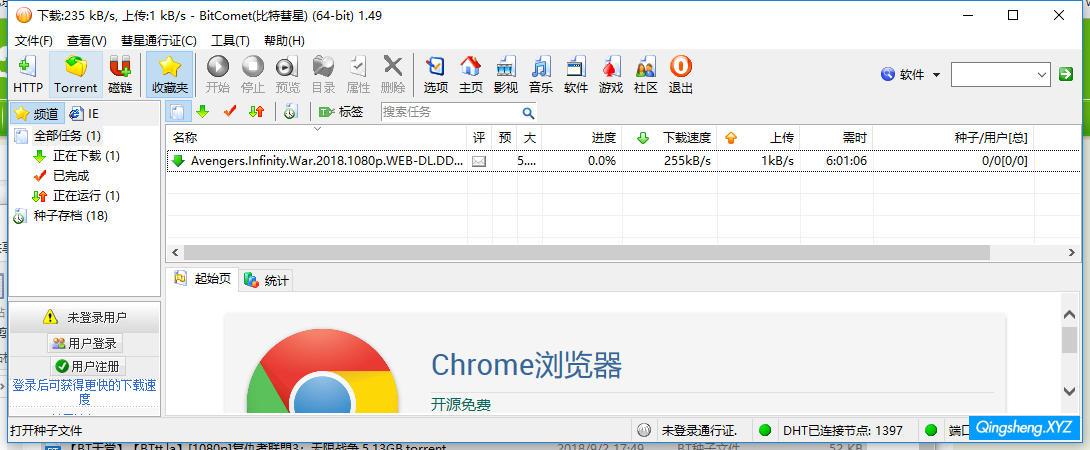This screenshot has height=450, width=1090.
Task: Open the 帮助(H) menu
Action: [284, 40]
